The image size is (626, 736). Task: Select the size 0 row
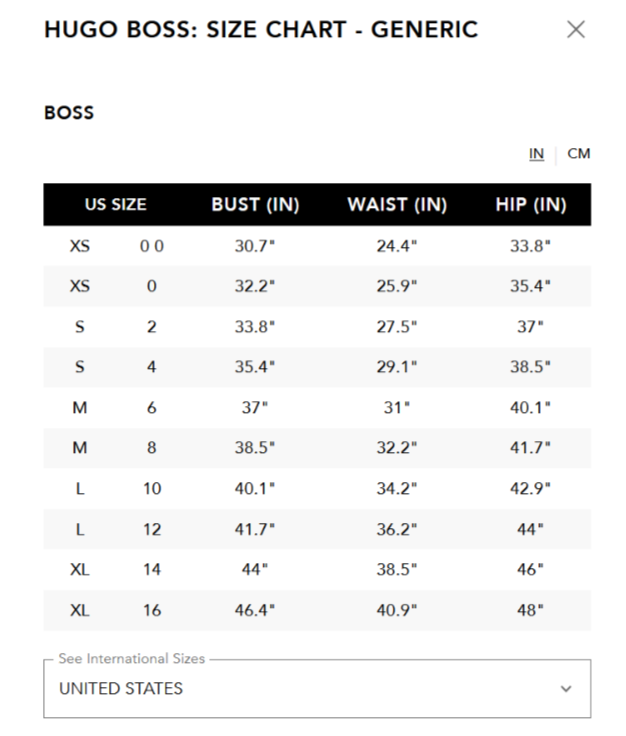pos(316,286)
